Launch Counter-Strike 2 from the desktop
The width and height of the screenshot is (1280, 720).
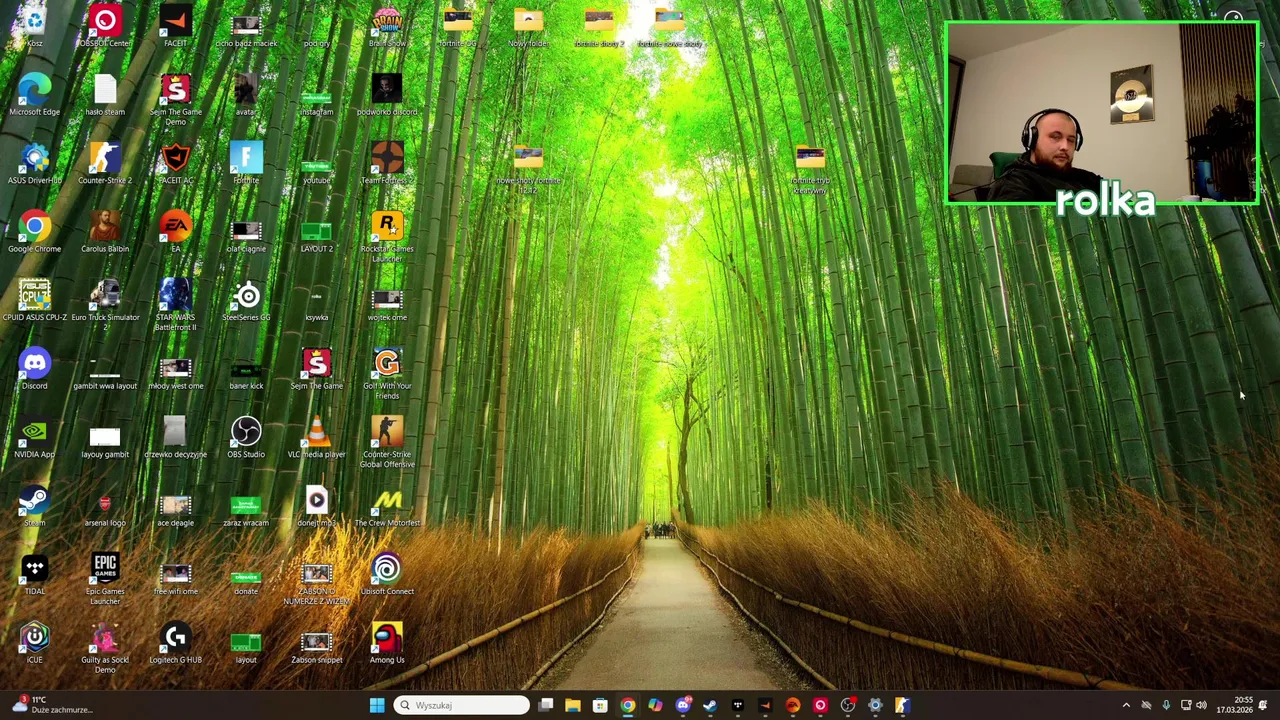click(x=105, y=164)
